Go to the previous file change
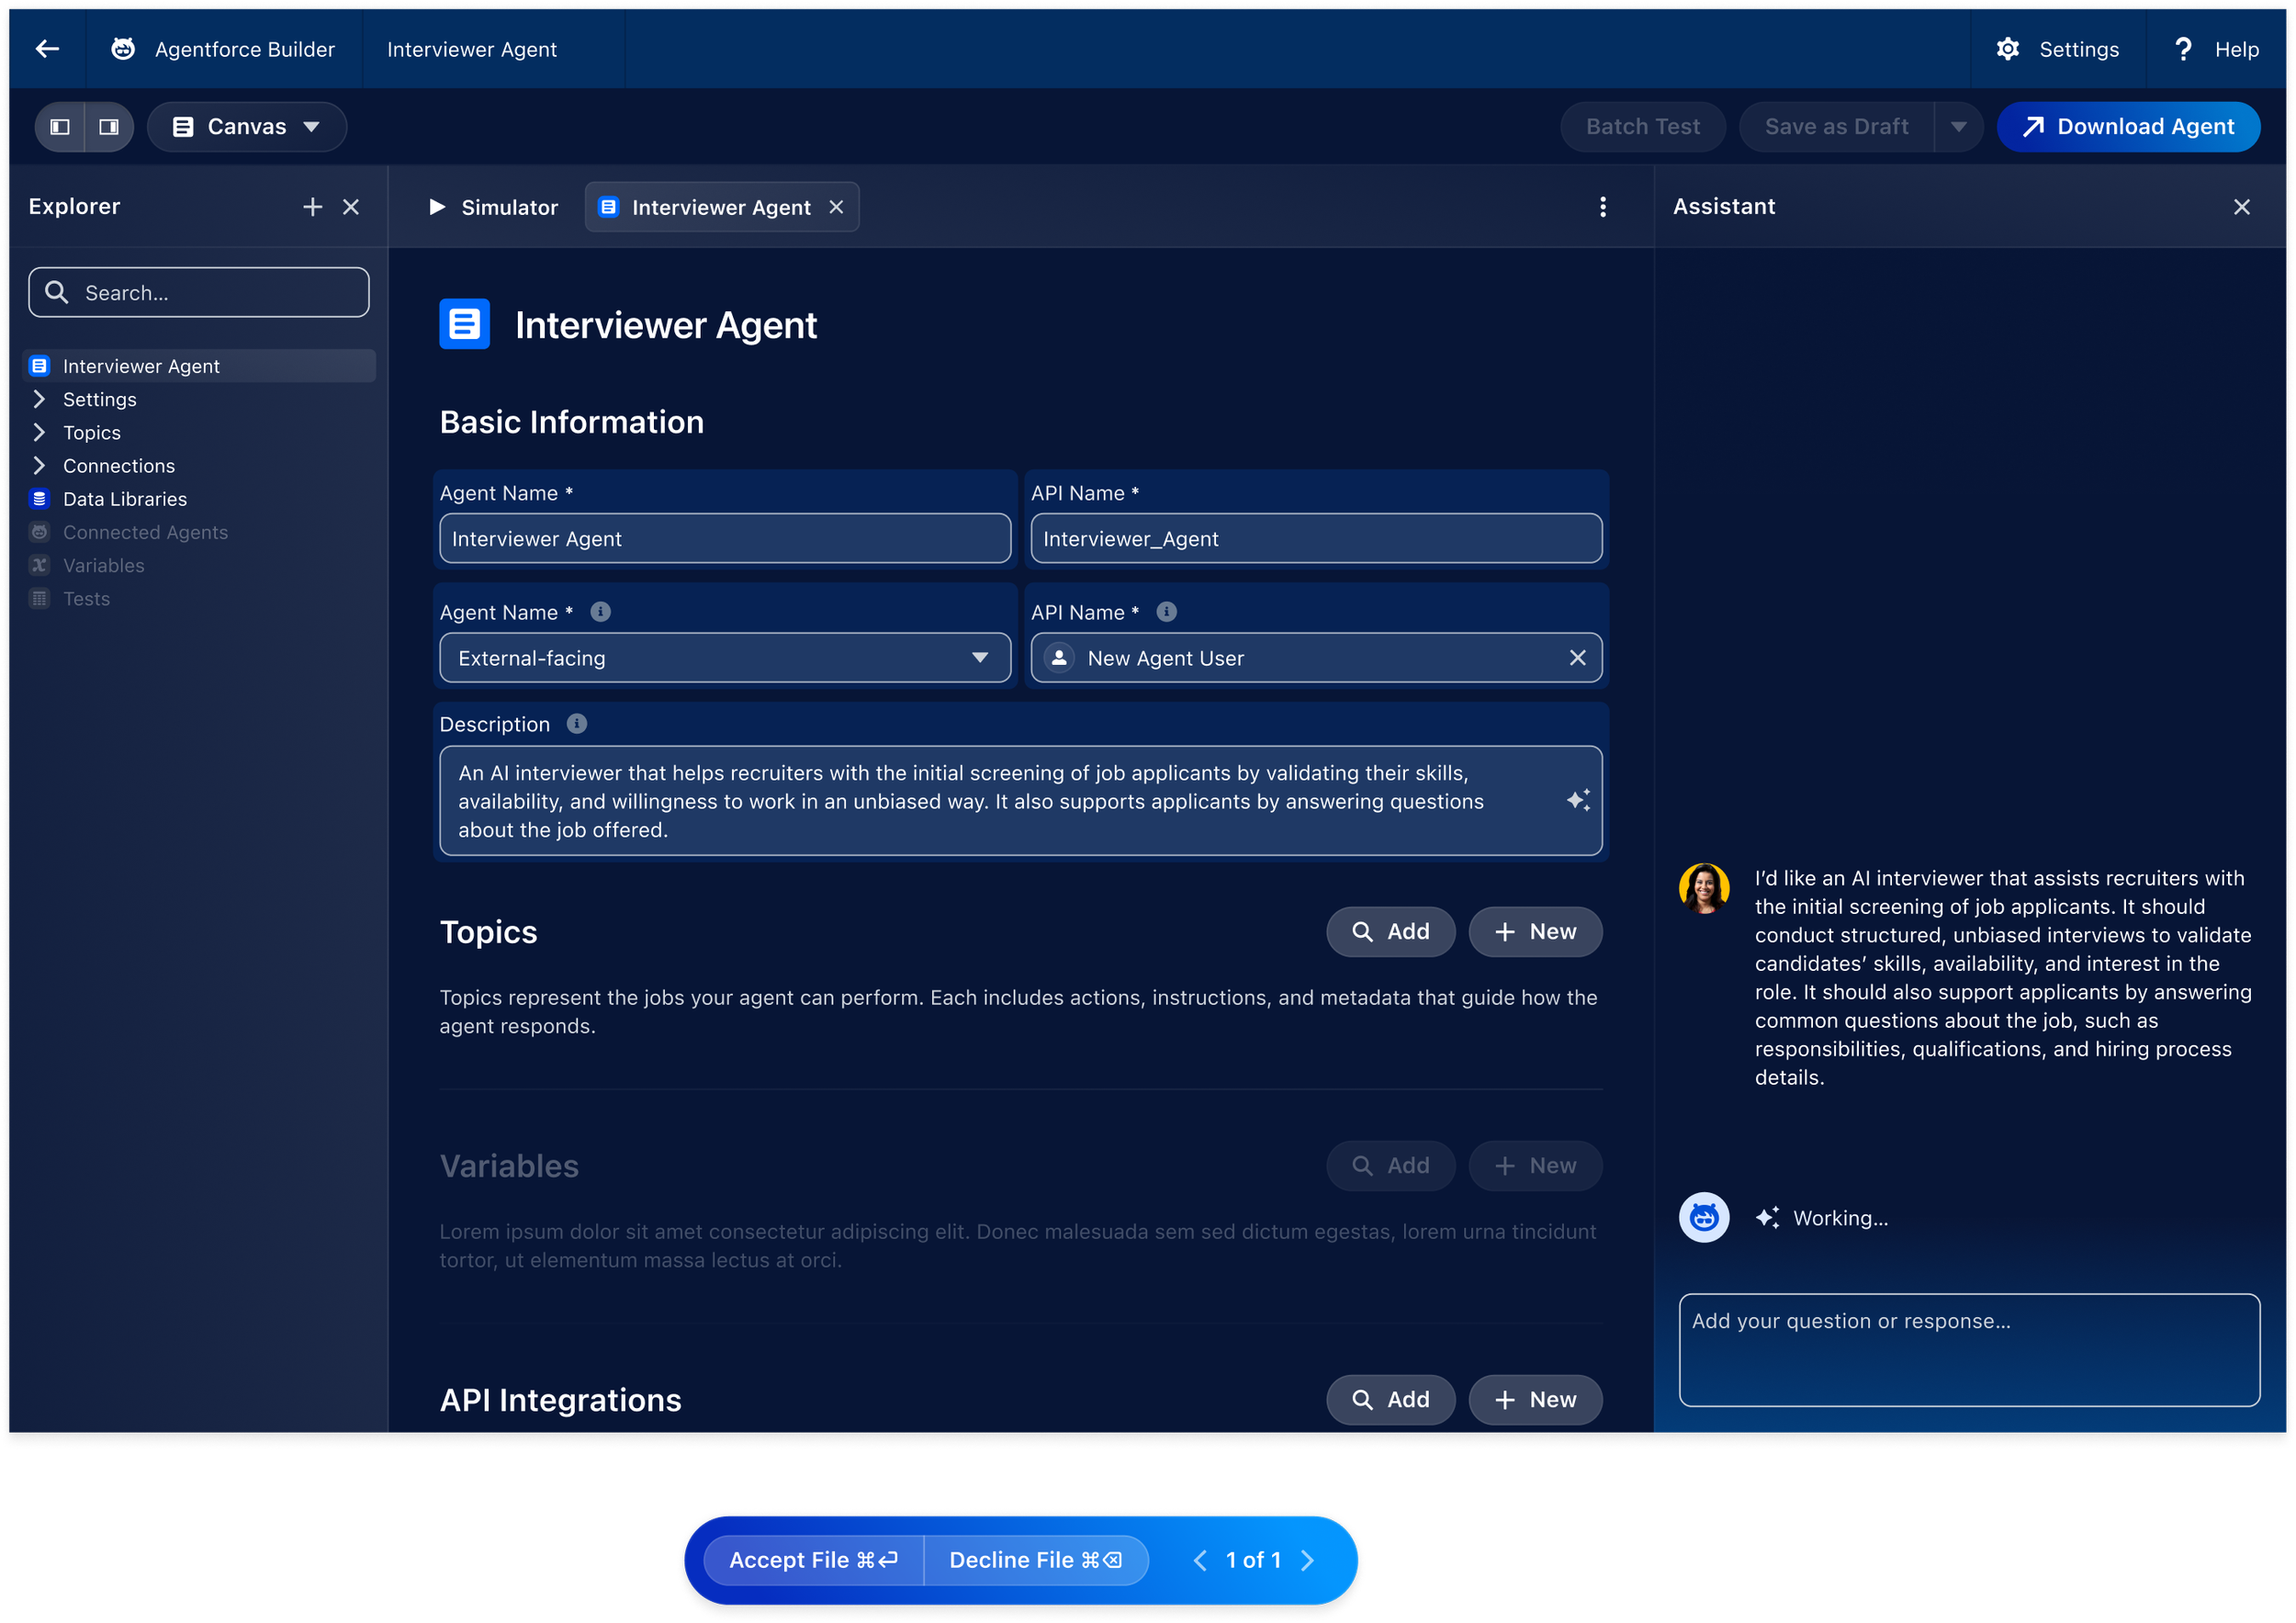This screenshot has height=1623, width=2296. coord(1200,1560)
